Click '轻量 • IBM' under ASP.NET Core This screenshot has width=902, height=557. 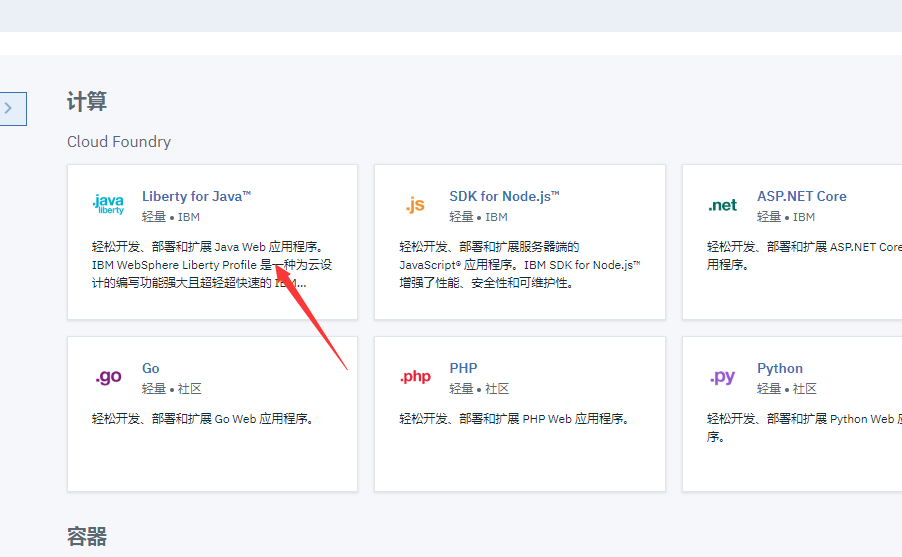click(x=786, y=217)
